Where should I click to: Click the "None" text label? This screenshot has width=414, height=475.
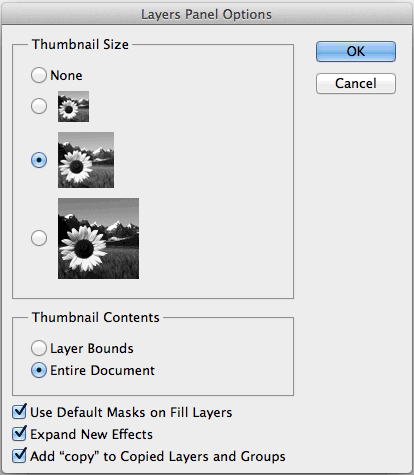[66, 76]
